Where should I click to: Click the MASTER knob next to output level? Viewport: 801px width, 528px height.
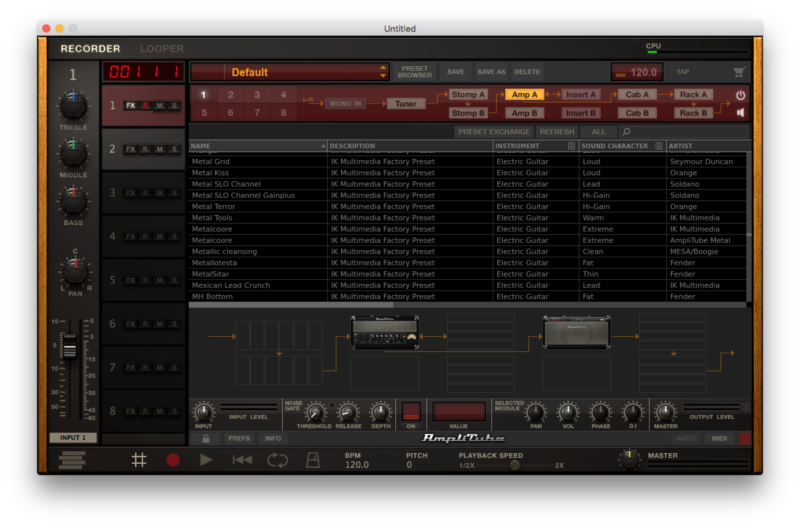point(665,412)
